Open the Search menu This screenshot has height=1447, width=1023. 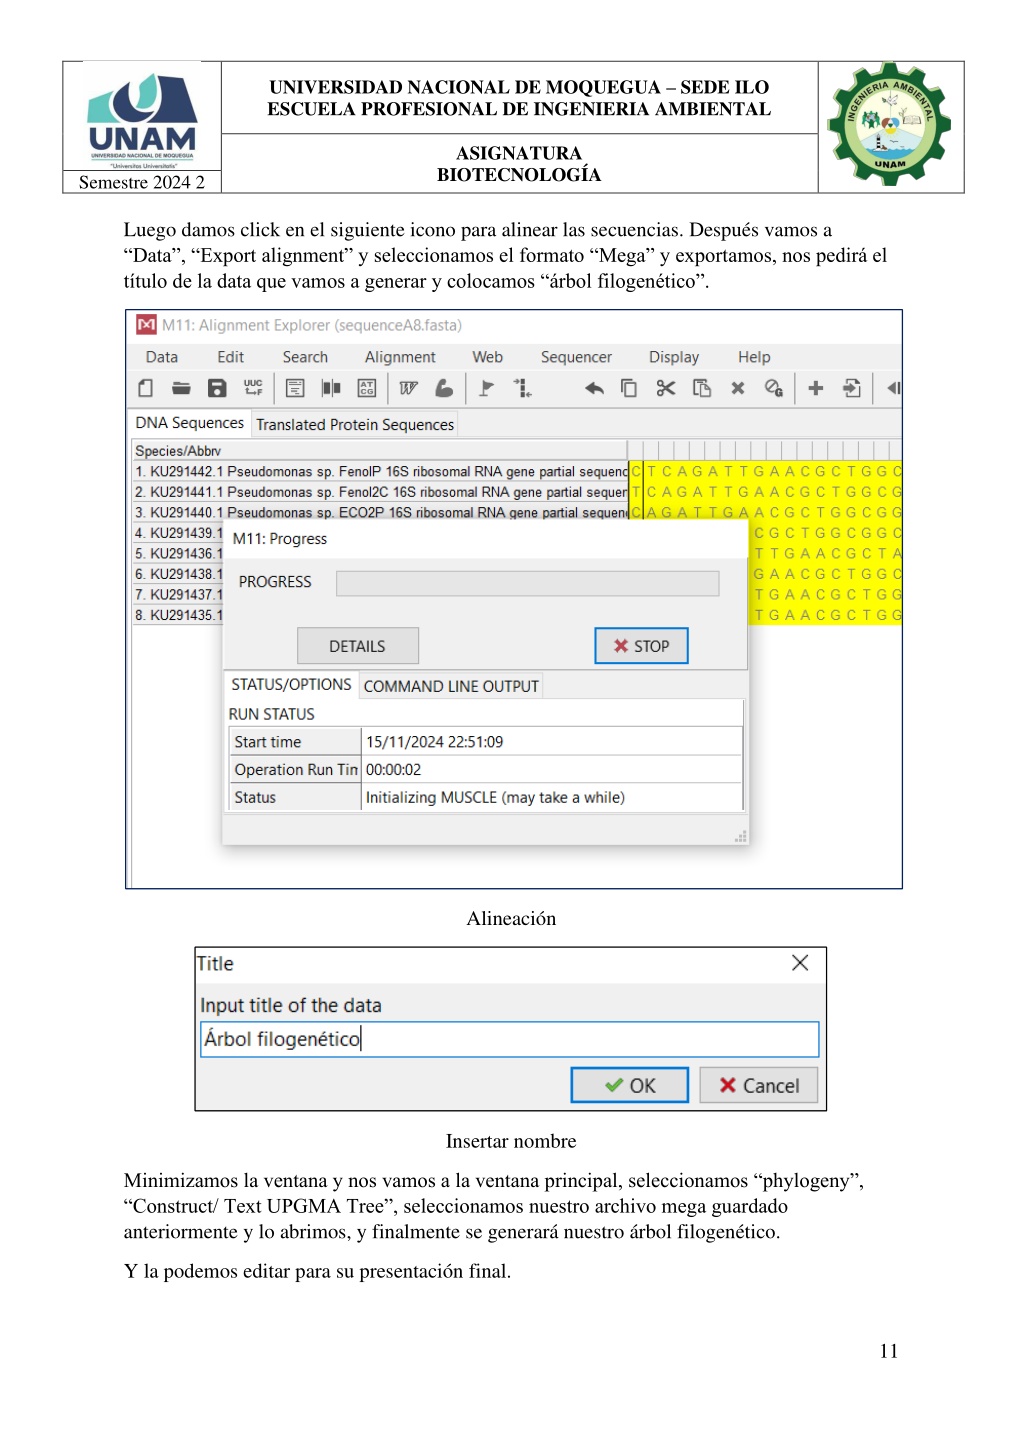tap(305, 357)
